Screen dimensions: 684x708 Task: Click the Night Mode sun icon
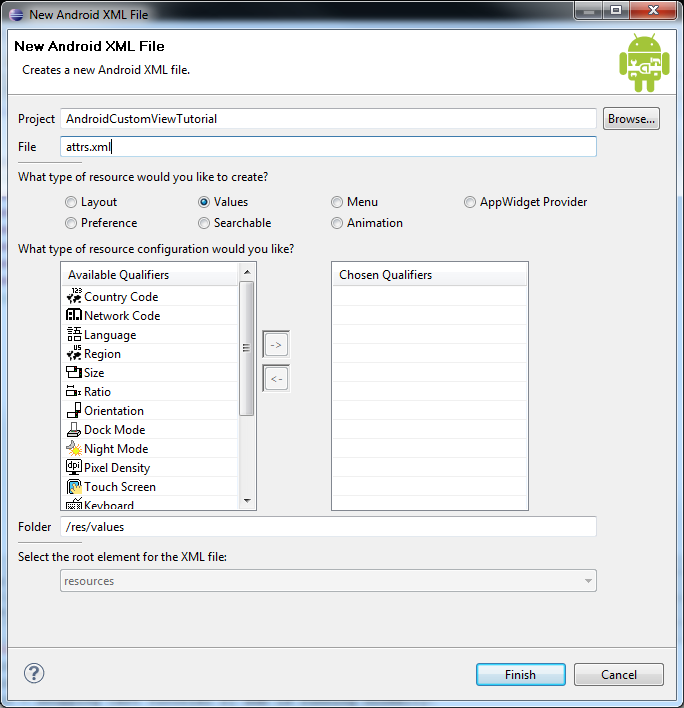click(x=74, y=448)
